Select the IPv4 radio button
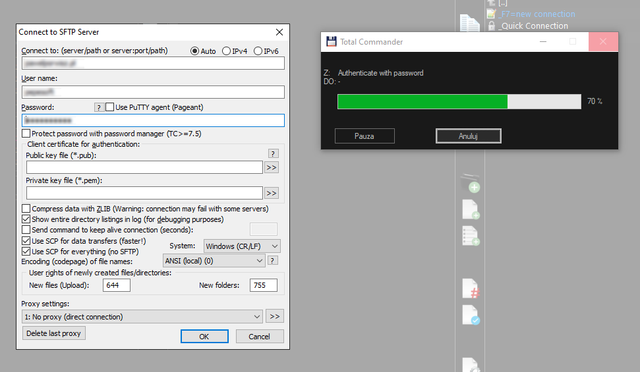The image size is (640, 372). point(226,51)
